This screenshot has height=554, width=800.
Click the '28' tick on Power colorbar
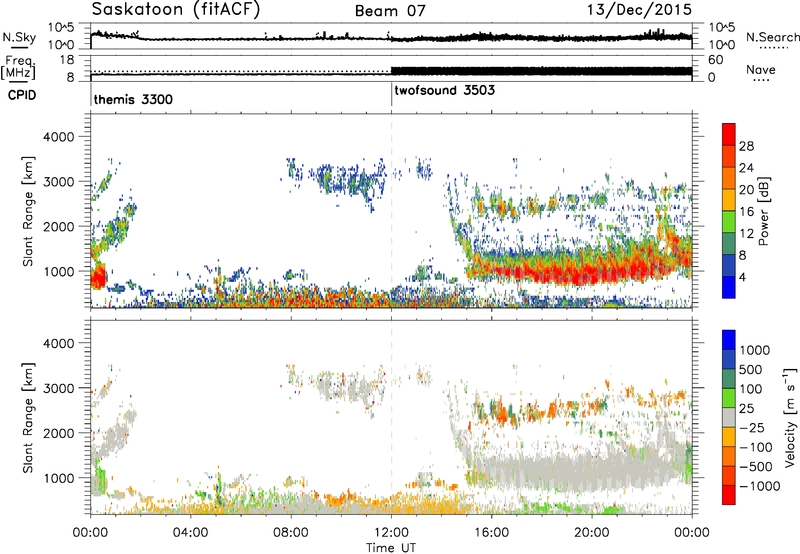point(746,146)
